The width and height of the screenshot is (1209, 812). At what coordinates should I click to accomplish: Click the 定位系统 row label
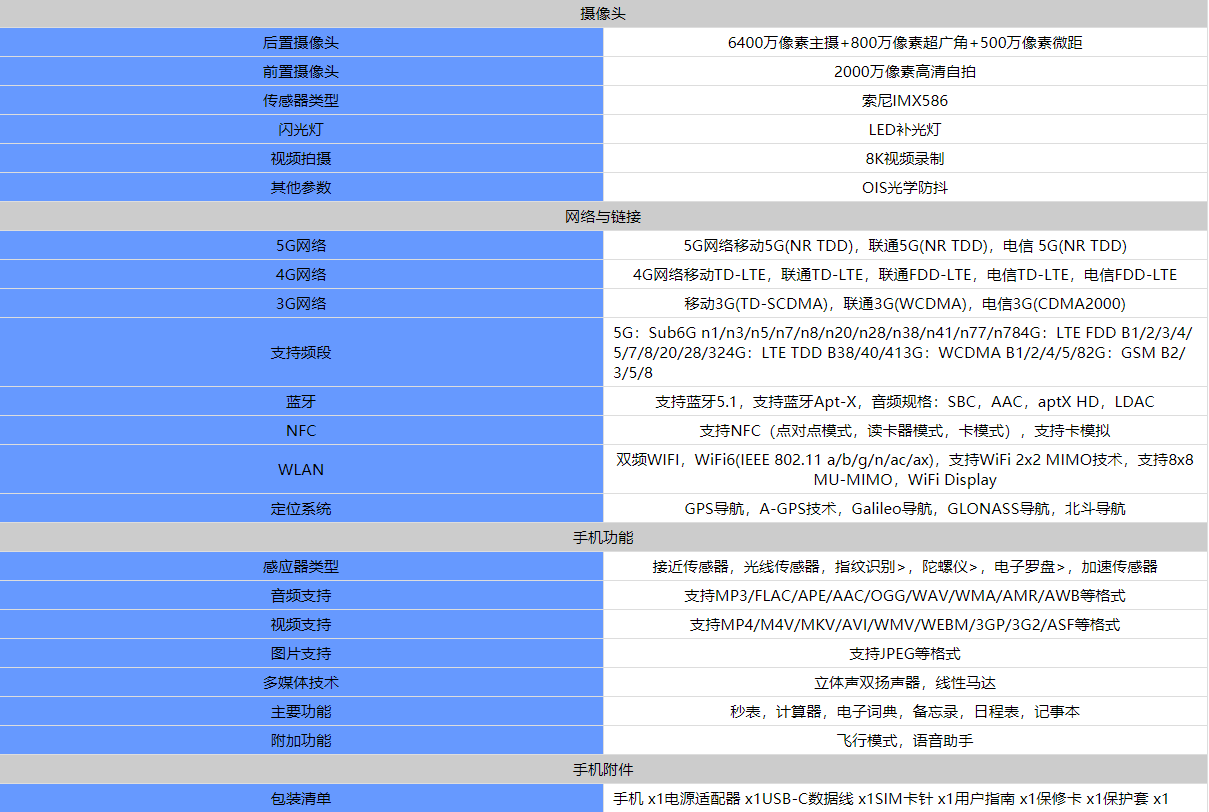pos(301,508)
